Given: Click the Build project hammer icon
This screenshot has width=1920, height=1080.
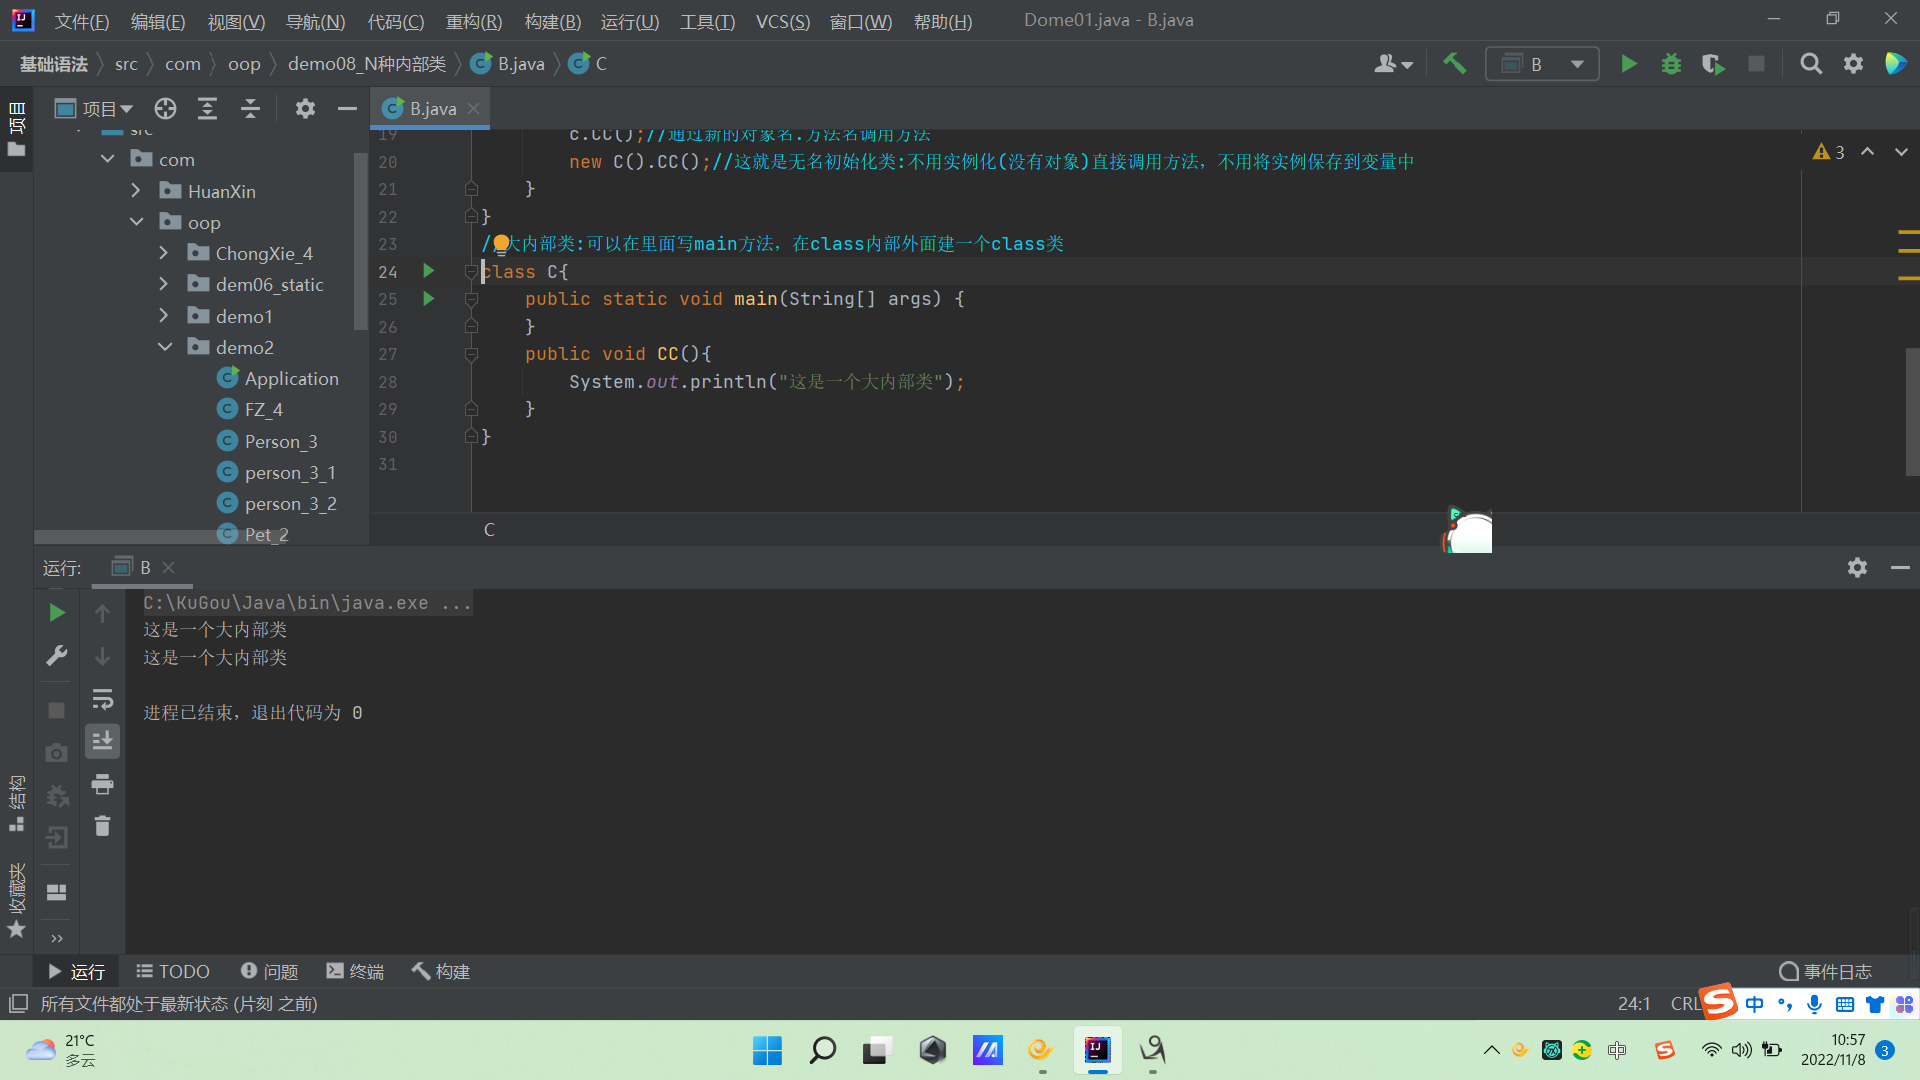Looking at the screenshot, I should coord(1455,64).
